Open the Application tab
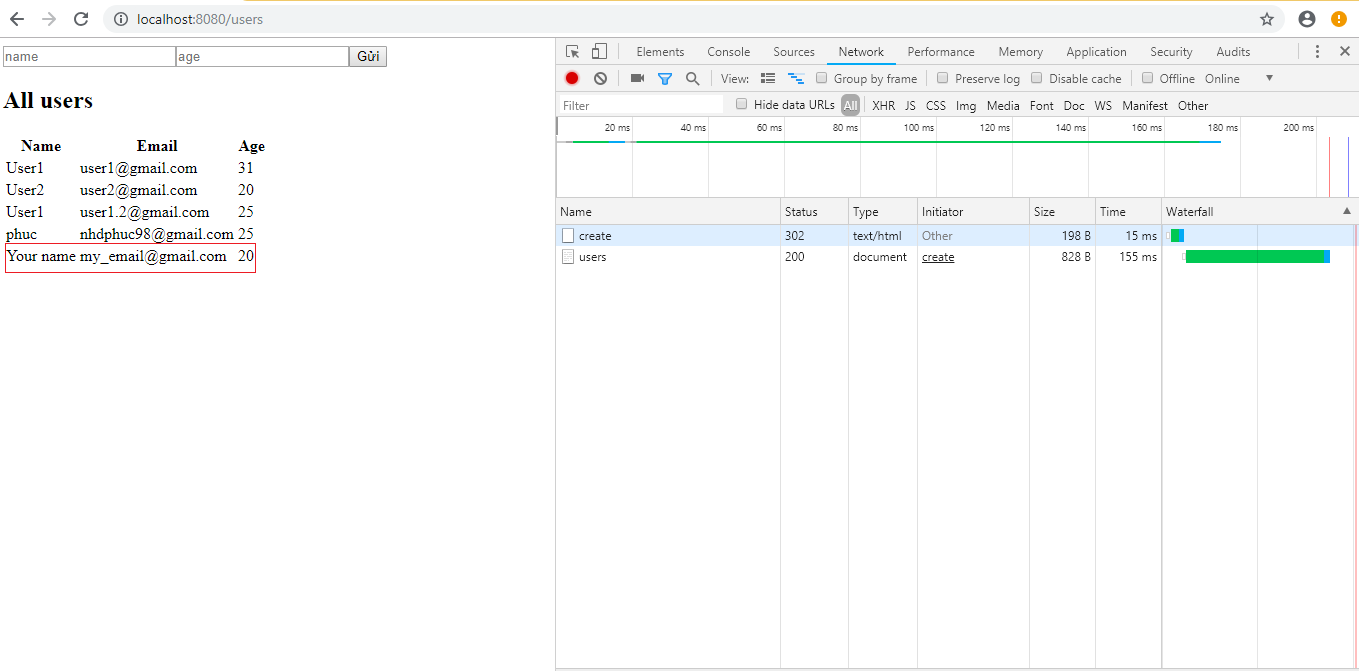1359x671 pixels. [x=1096, y=52]
